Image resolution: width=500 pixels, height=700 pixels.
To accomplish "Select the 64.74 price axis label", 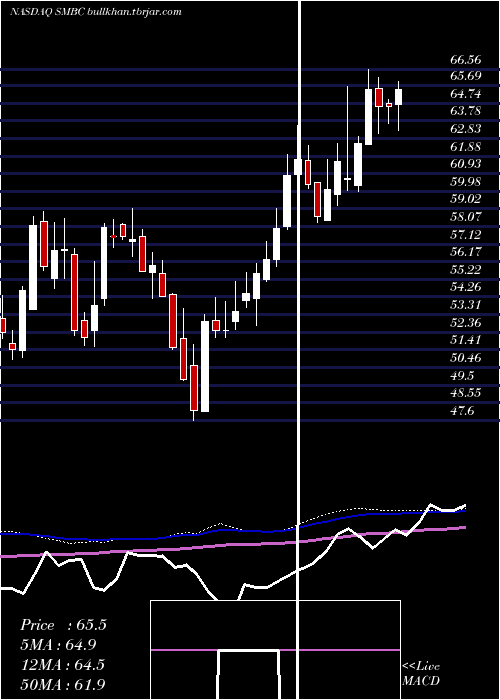I will tap(466, 94).
